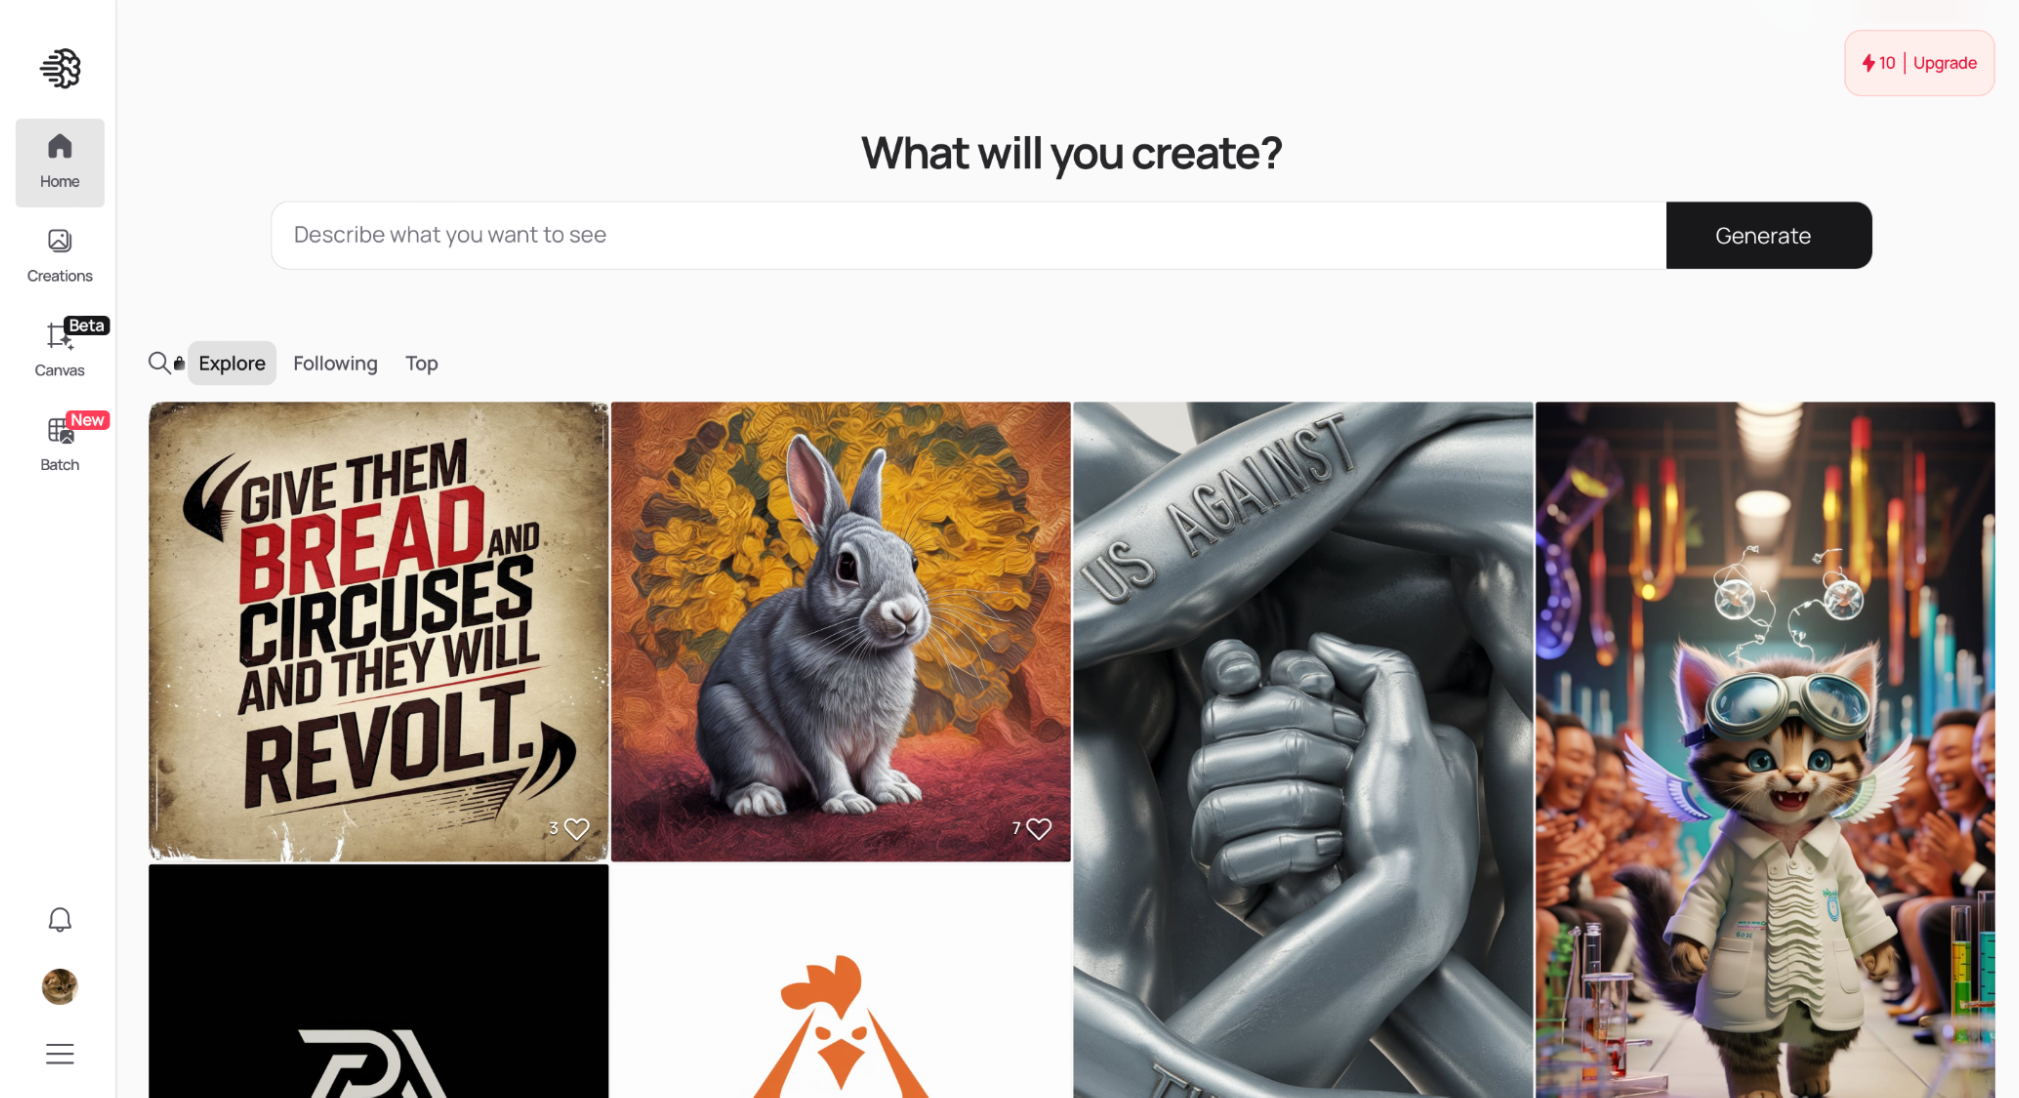Open the hamburger menu icon
Image resolution: width=2019 pixels, height=1098 pixels.
coord(59,1053)
